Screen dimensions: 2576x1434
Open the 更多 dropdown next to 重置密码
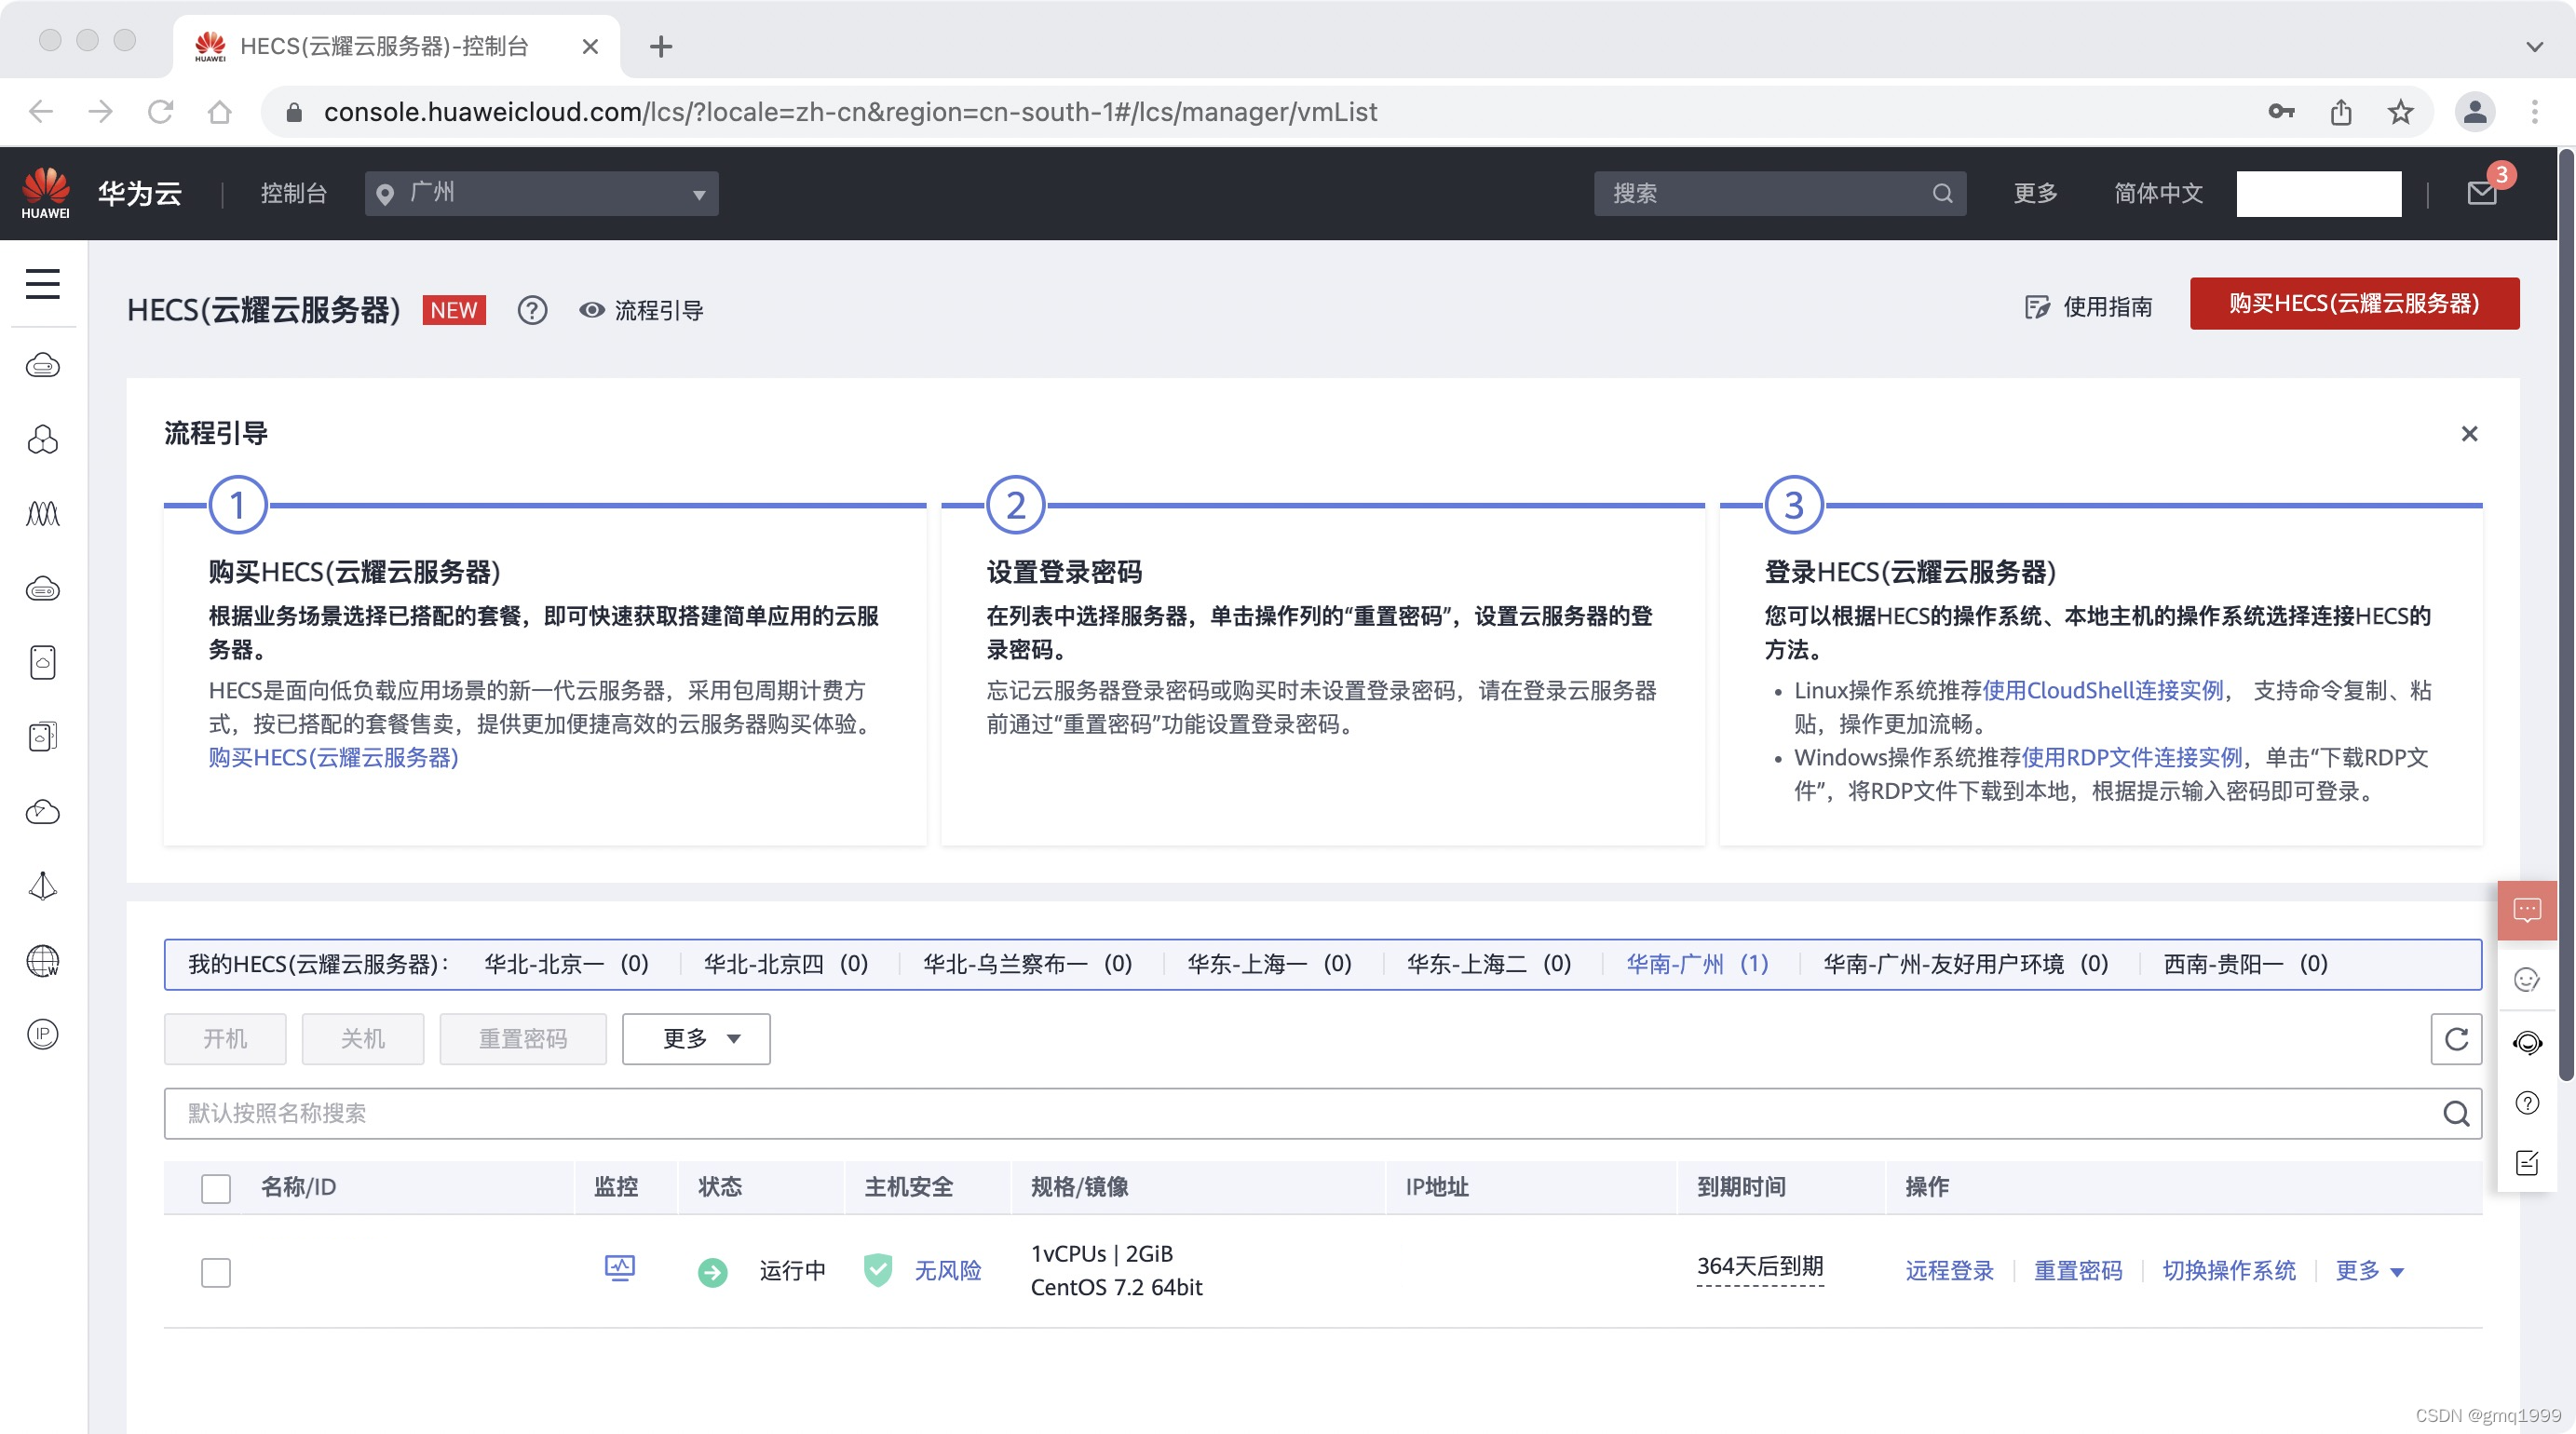point(695,1038)
